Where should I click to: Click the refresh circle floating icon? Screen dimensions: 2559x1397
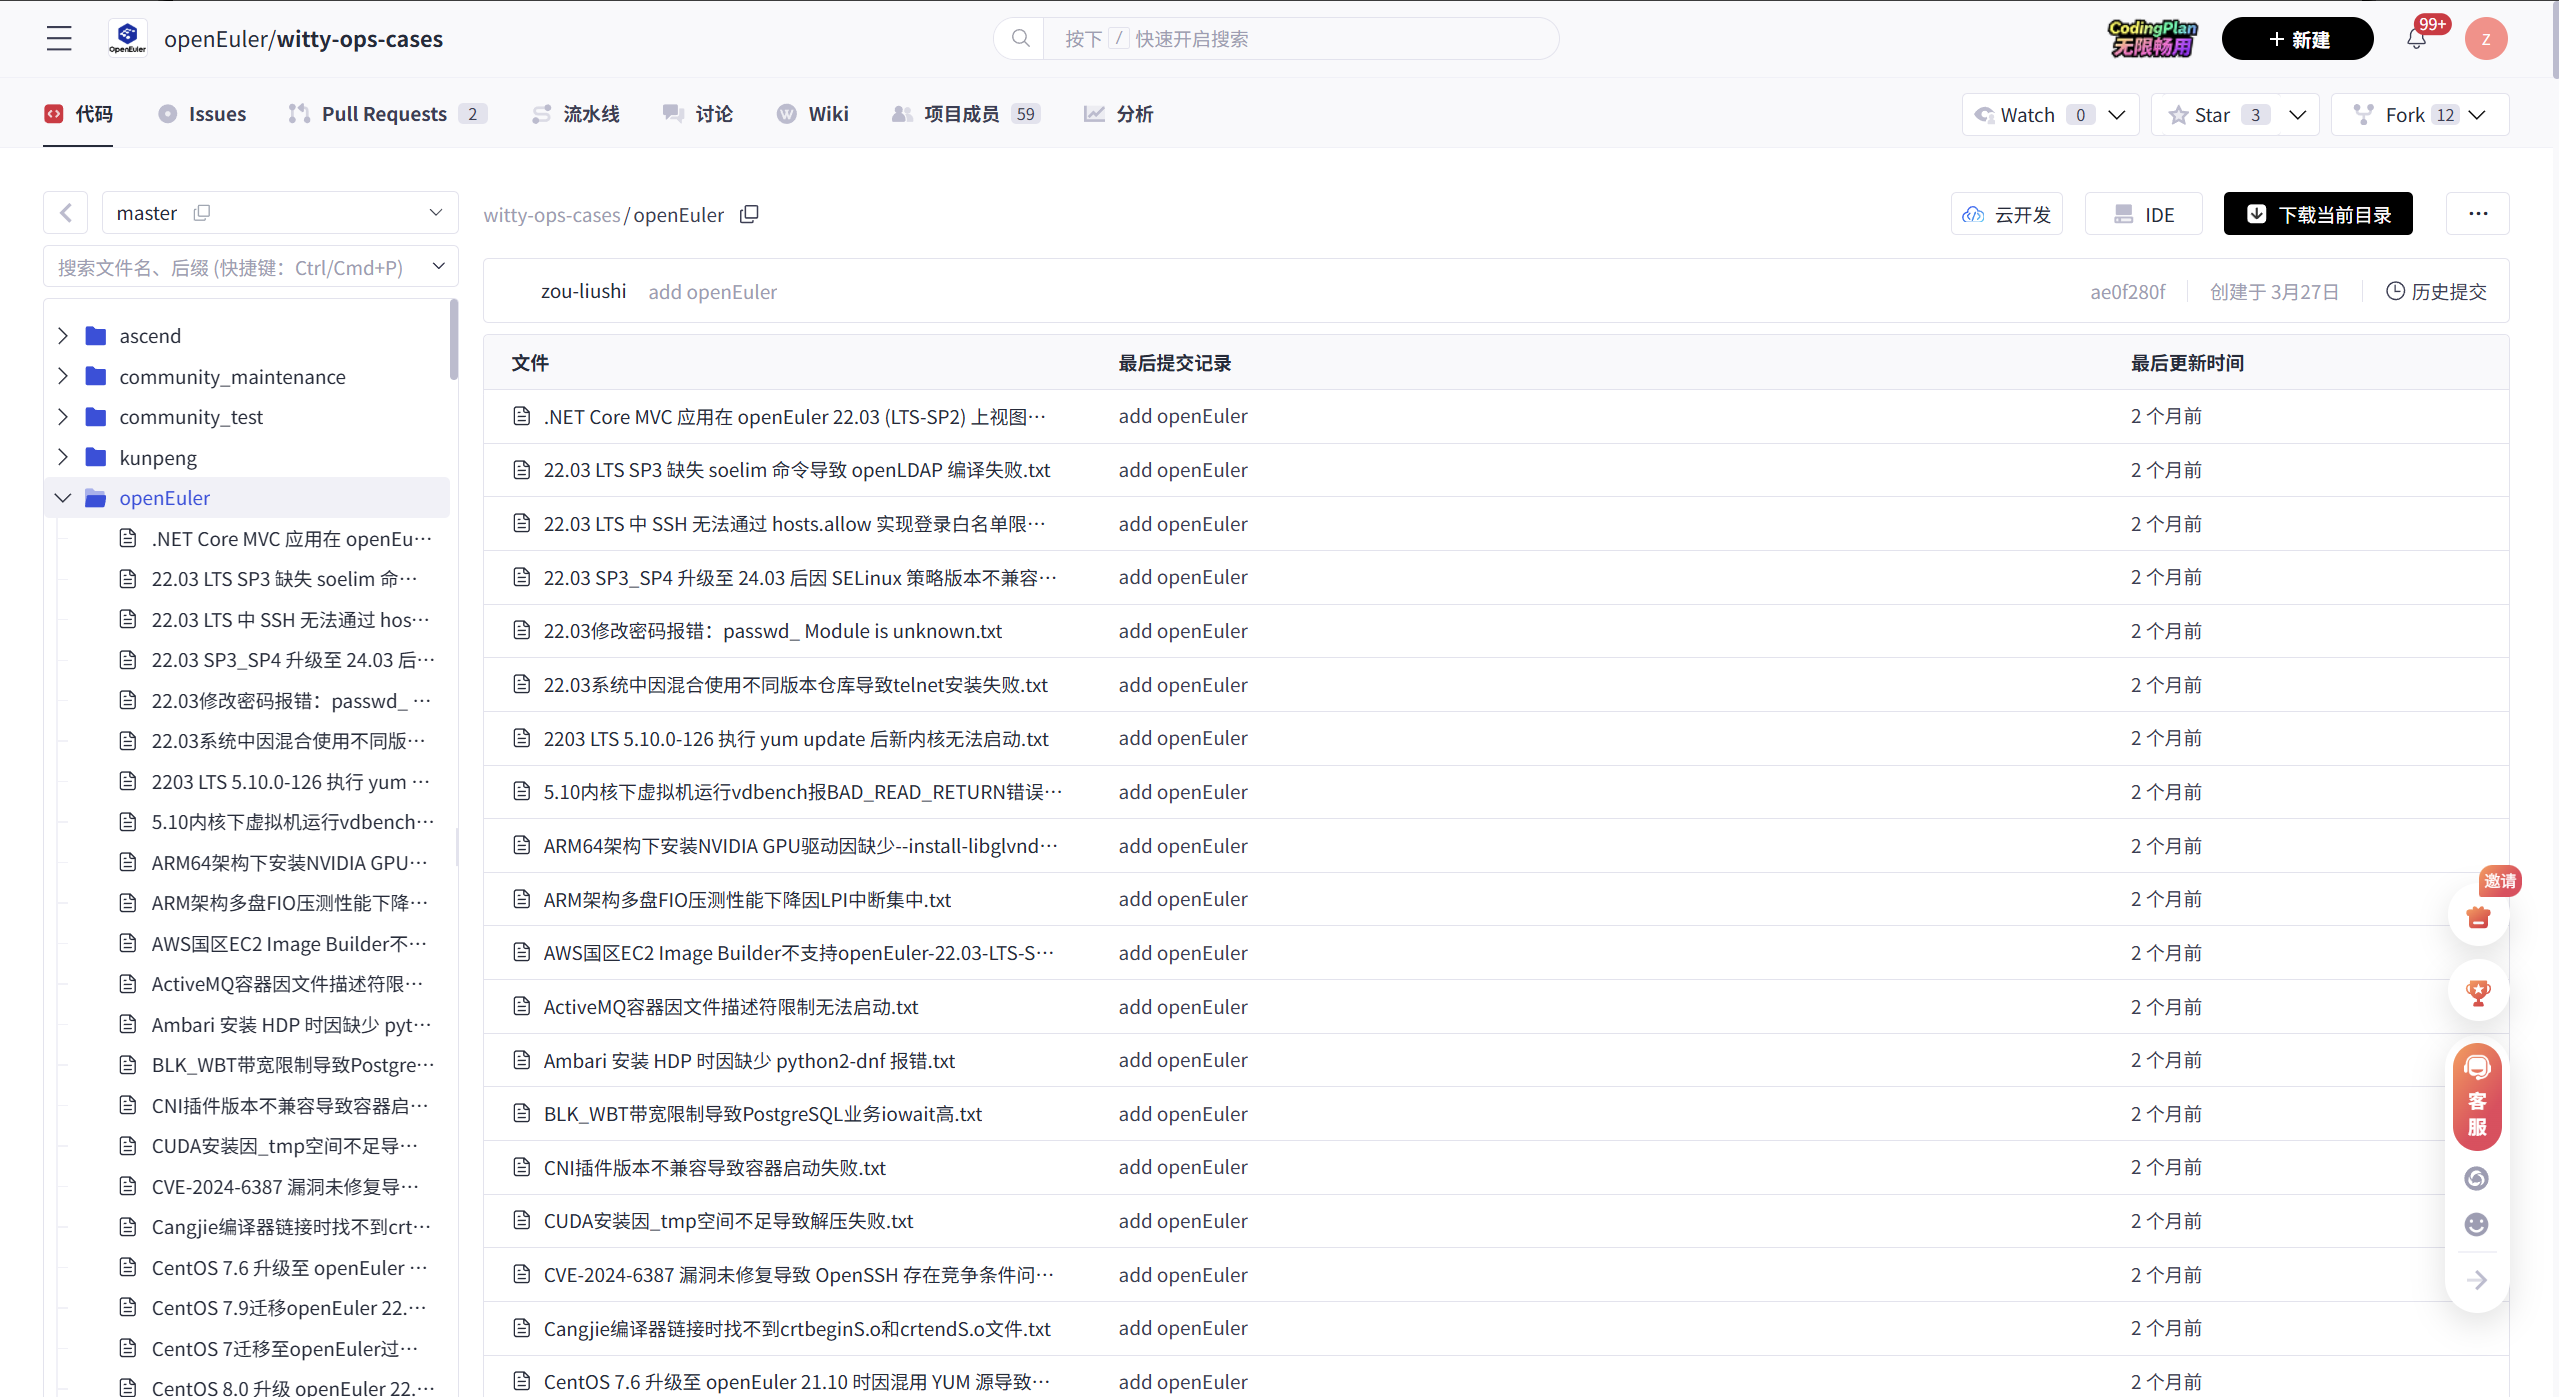pyautogui.click(x=2476, y=1178)
